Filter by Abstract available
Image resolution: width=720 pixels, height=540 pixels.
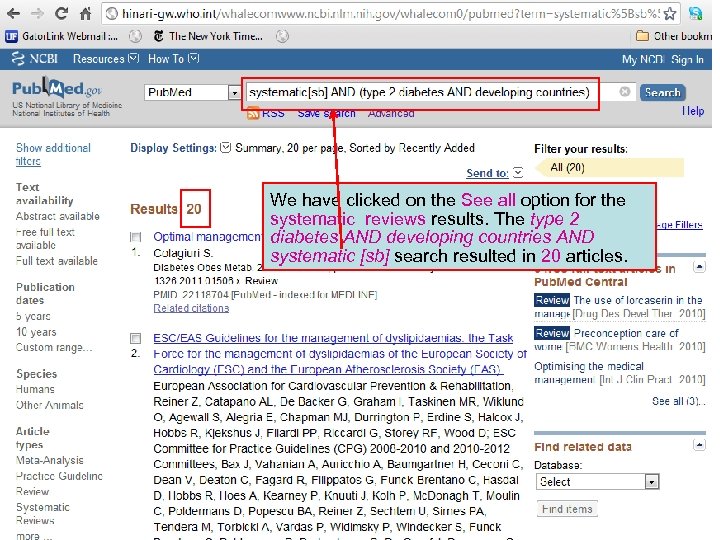click(58, 216)
